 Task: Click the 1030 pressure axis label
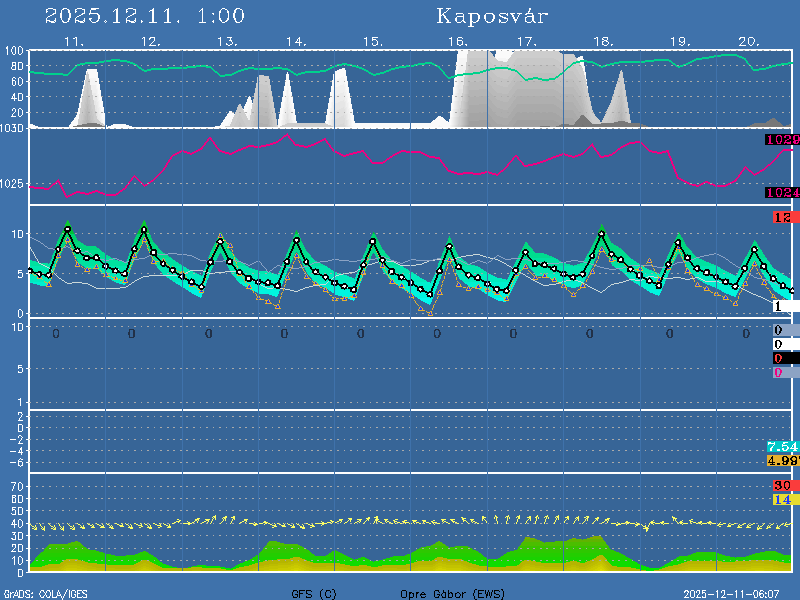[x=13, y=129]
